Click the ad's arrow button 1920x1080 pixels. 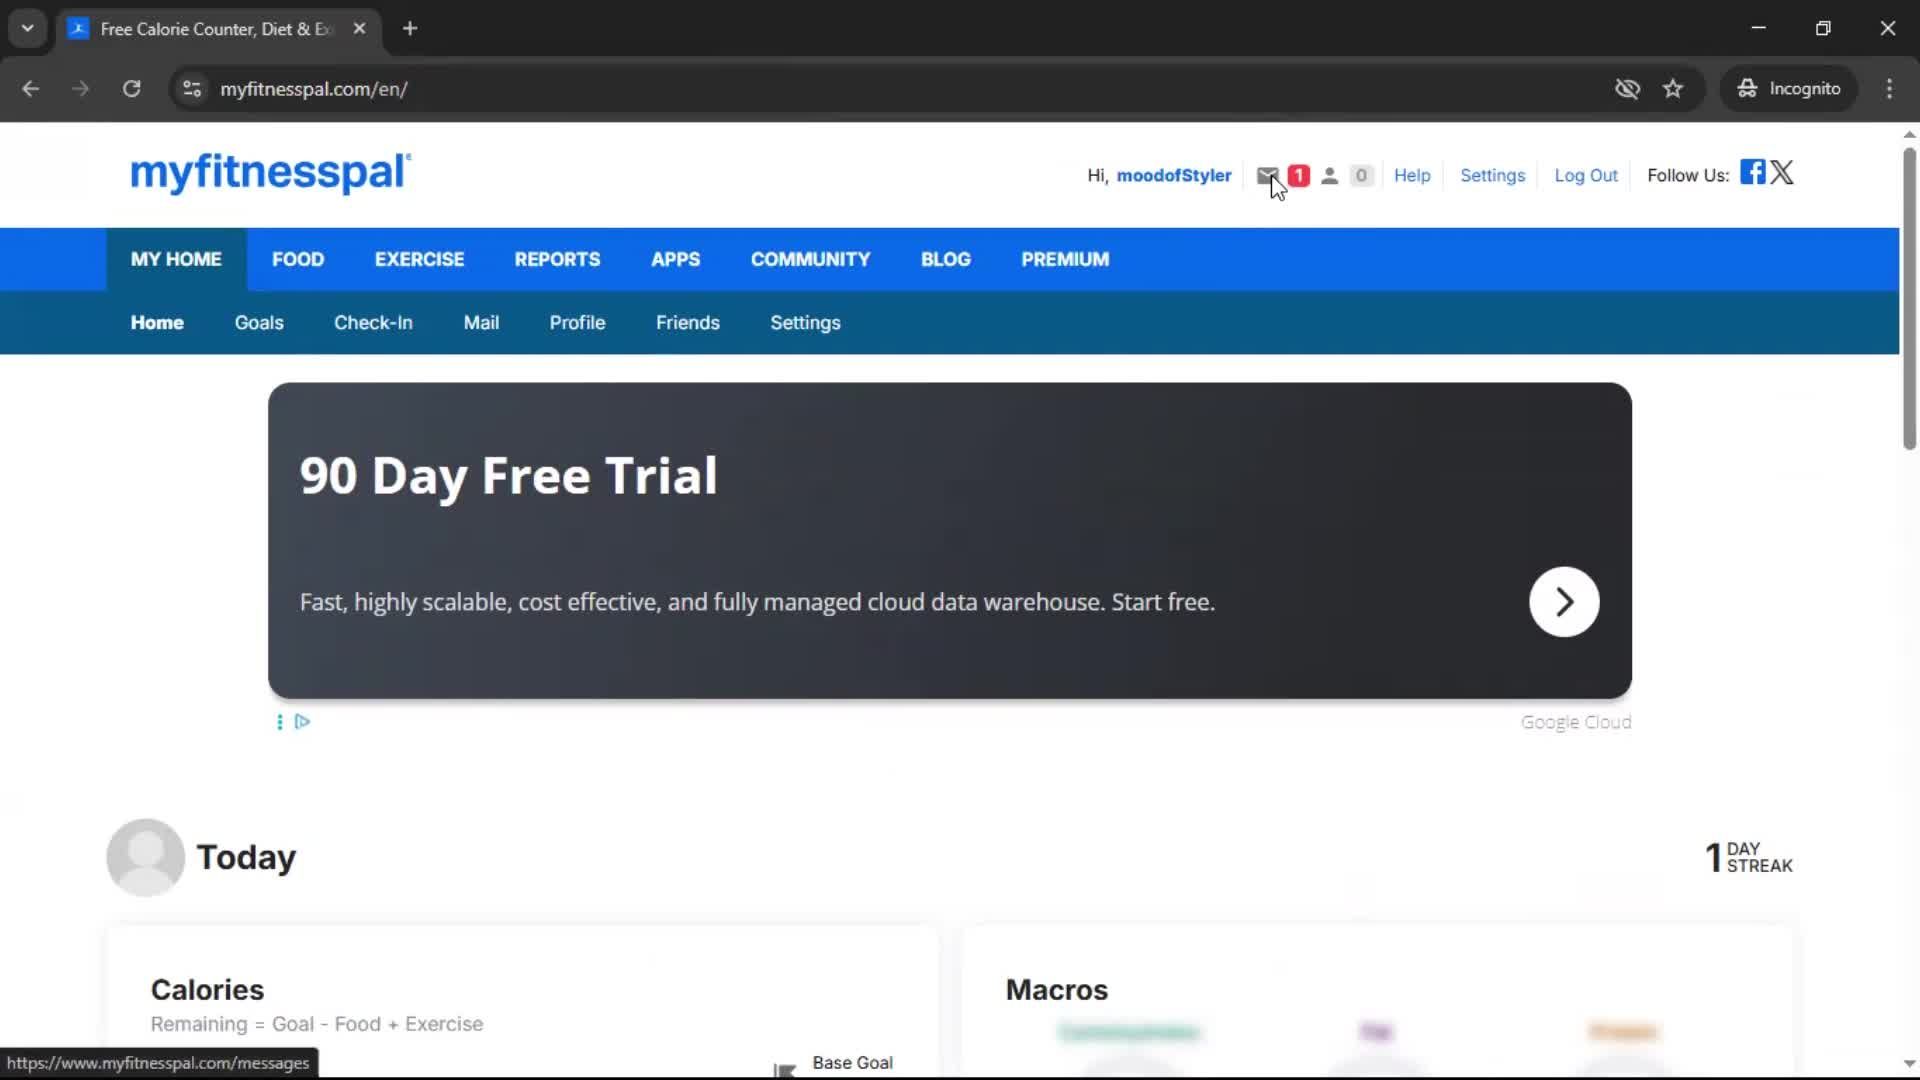[x=1564, y=602]
